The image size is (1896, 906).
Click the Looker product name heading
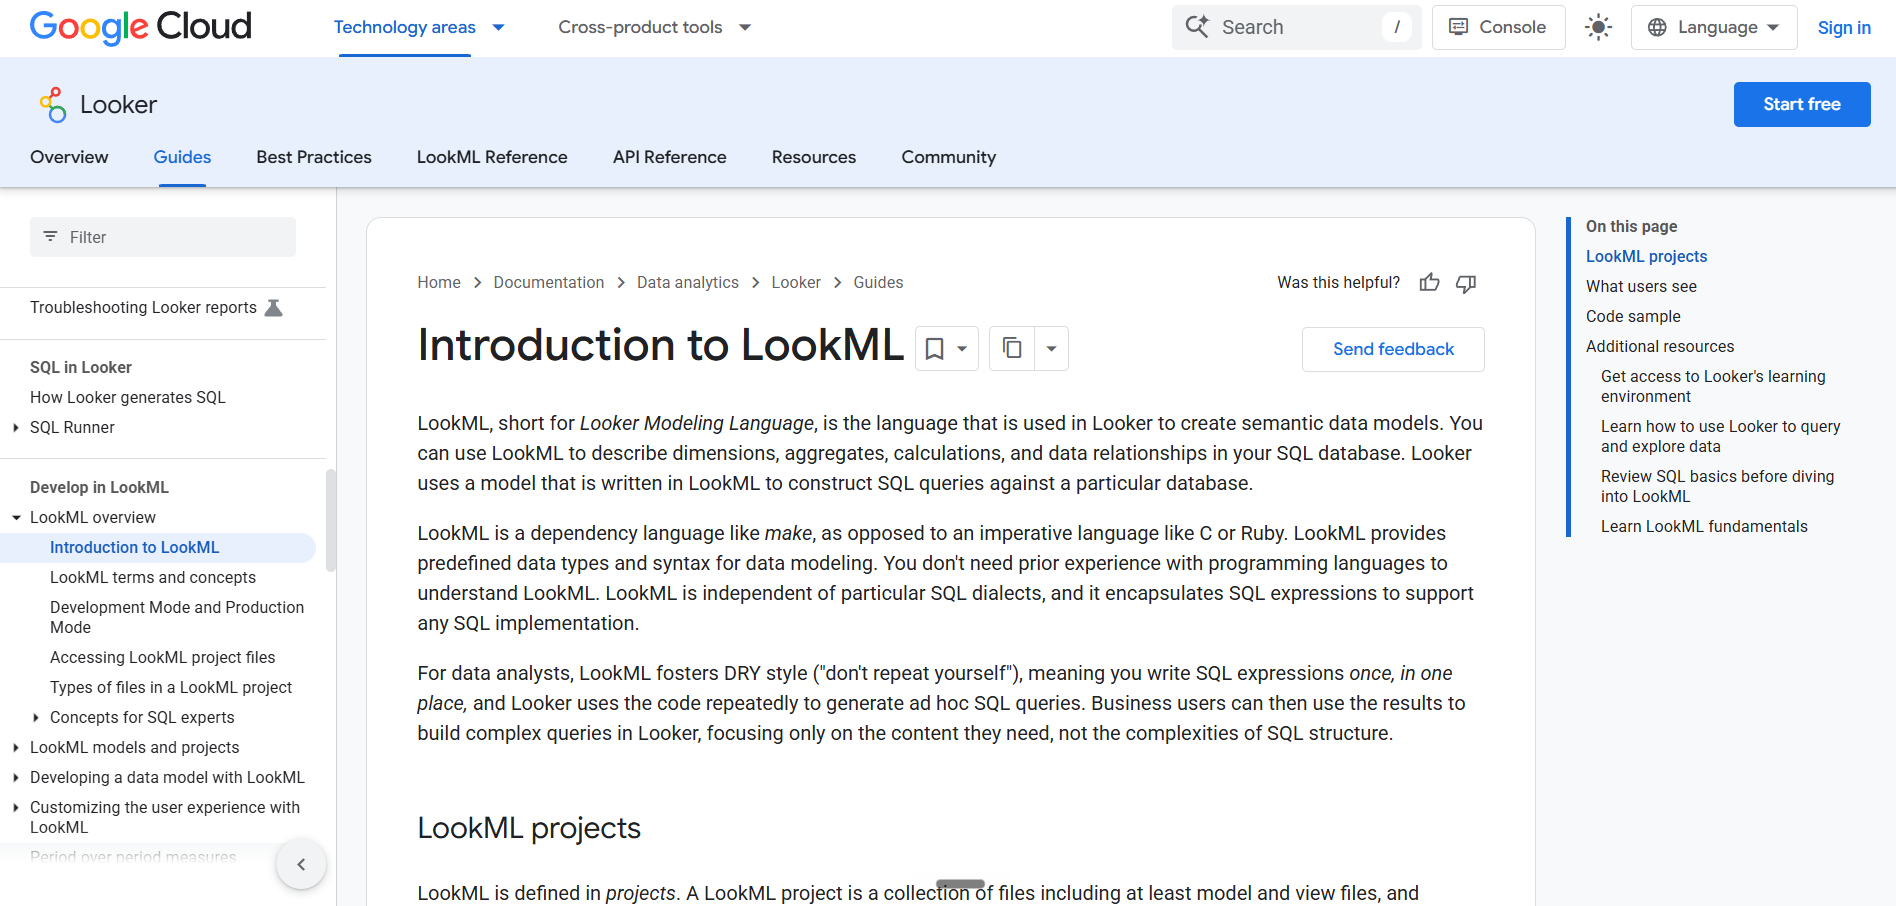pos(118,105)
